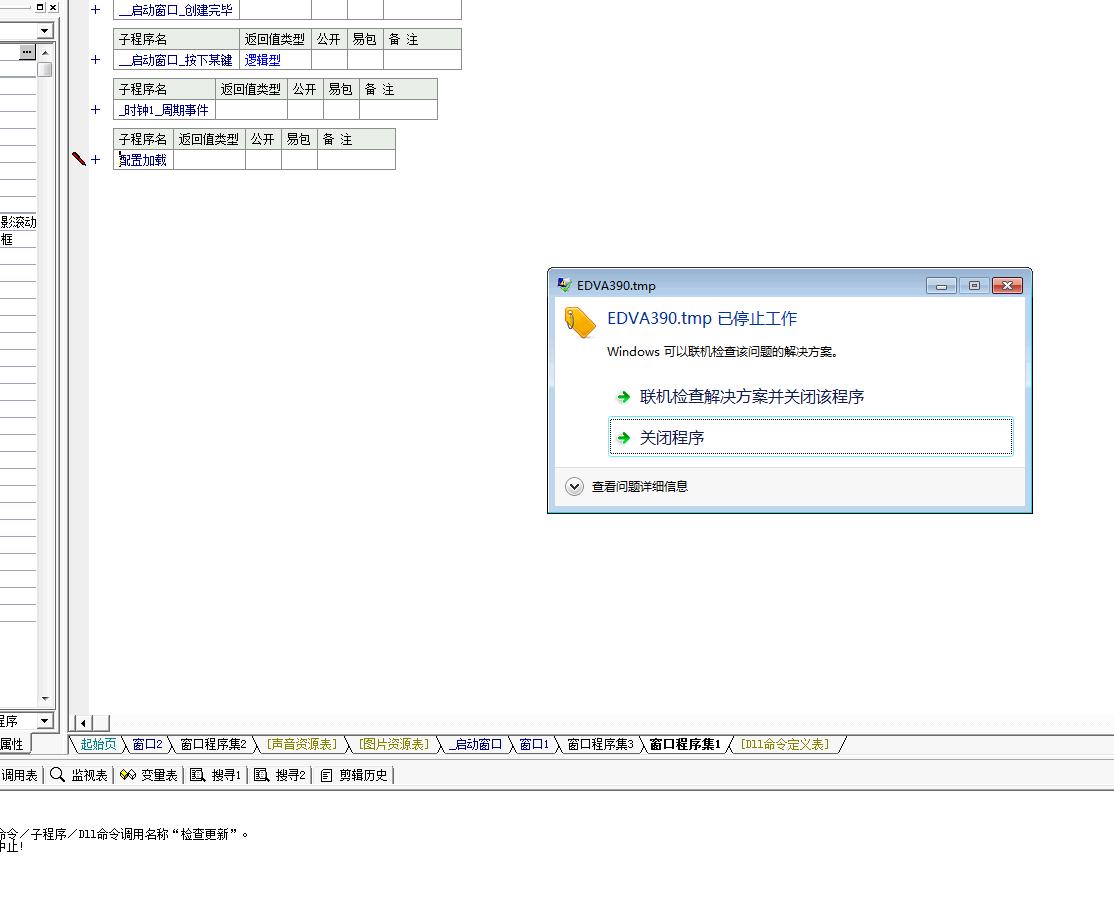
Task: Expand the __启动窗口_按下某键 subroutine
Action: [x=95, y=60]
